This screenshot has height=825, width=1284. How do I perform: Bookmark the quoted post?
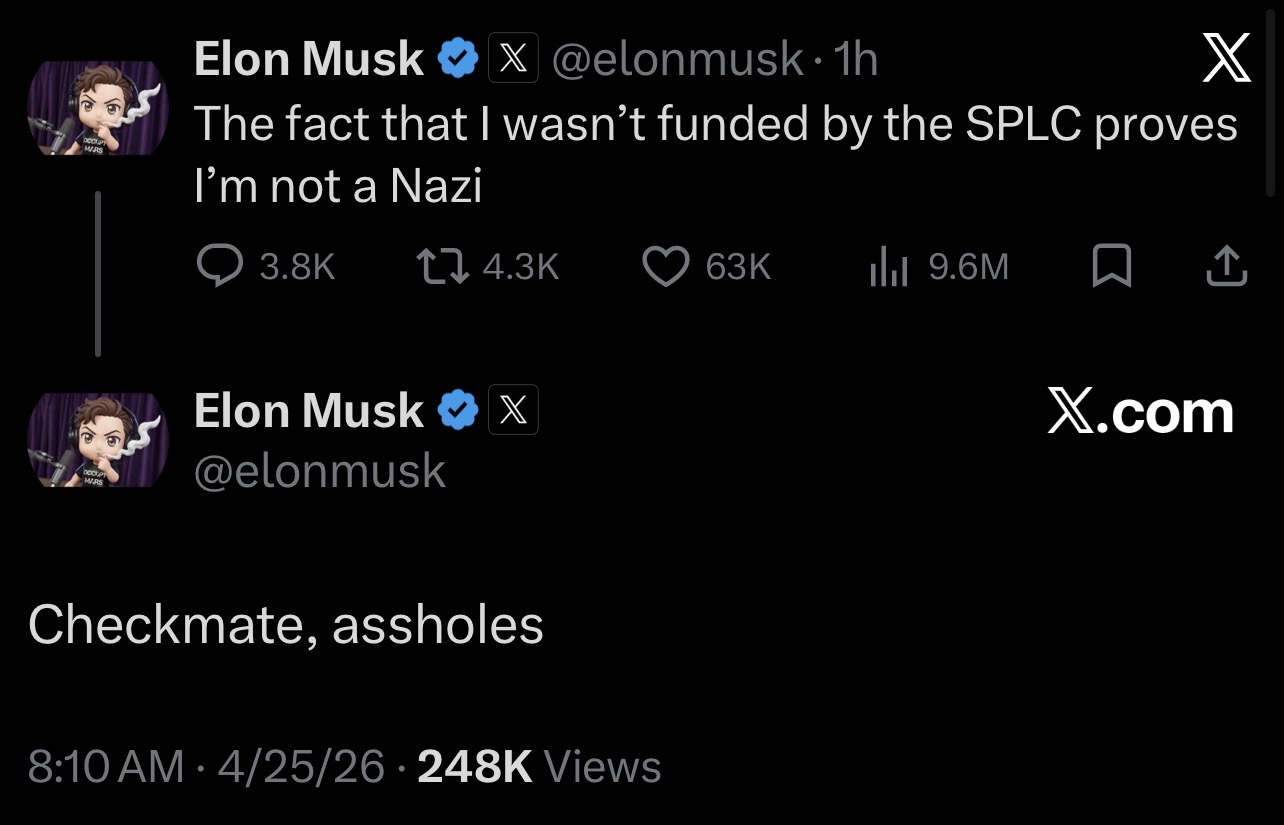point(1111,266)
